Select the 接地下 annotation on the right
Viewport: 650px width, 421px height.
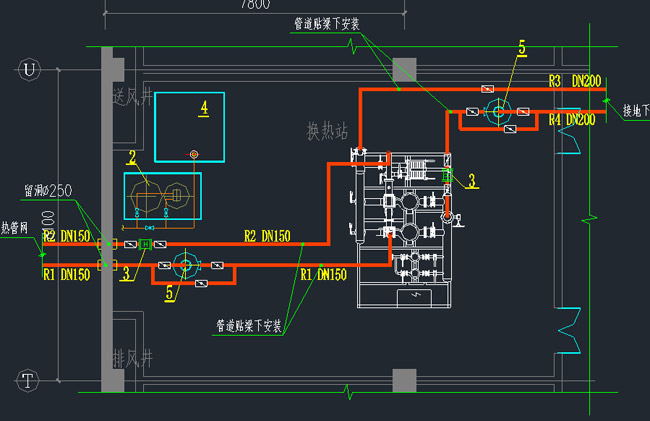pyautogui.click(x=636, y=110)
